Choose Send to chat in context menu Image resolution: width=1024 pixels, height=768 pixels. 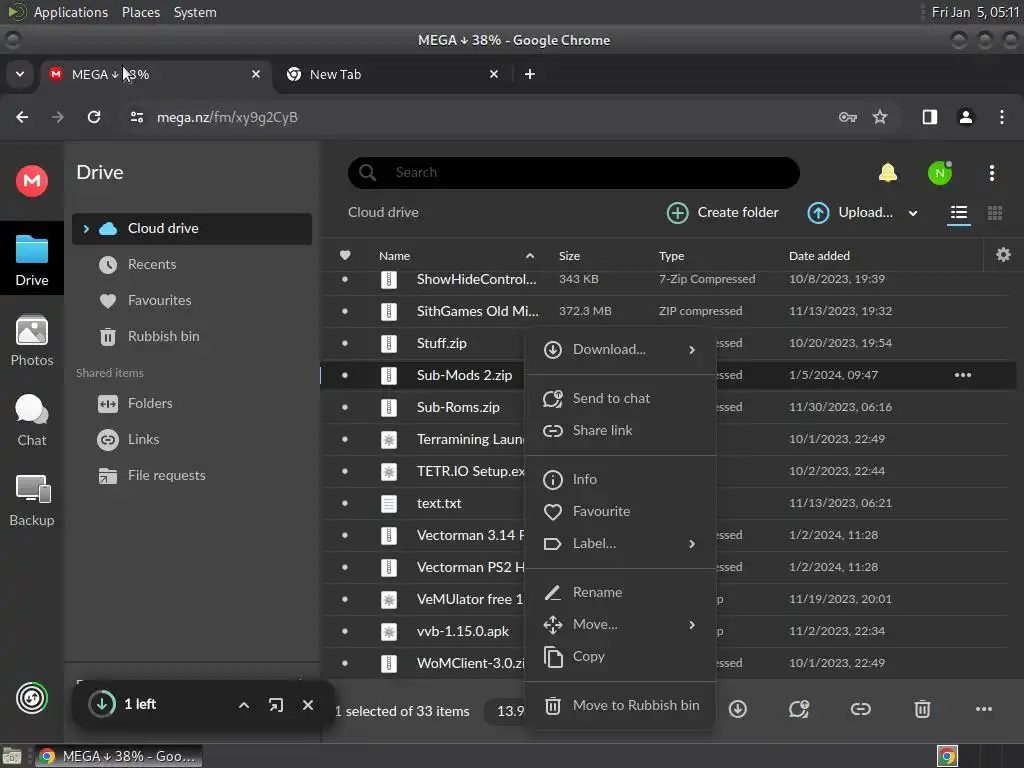620,398
